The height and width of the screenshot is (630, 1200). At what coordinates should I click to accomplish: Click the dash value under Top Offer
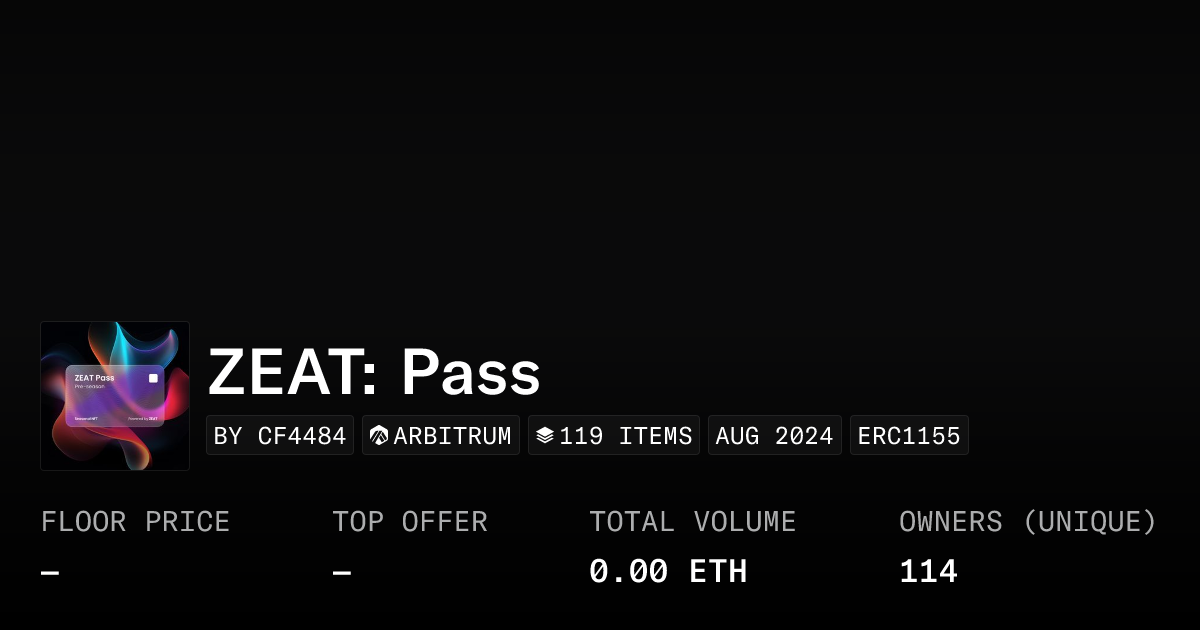coord(342,572)
